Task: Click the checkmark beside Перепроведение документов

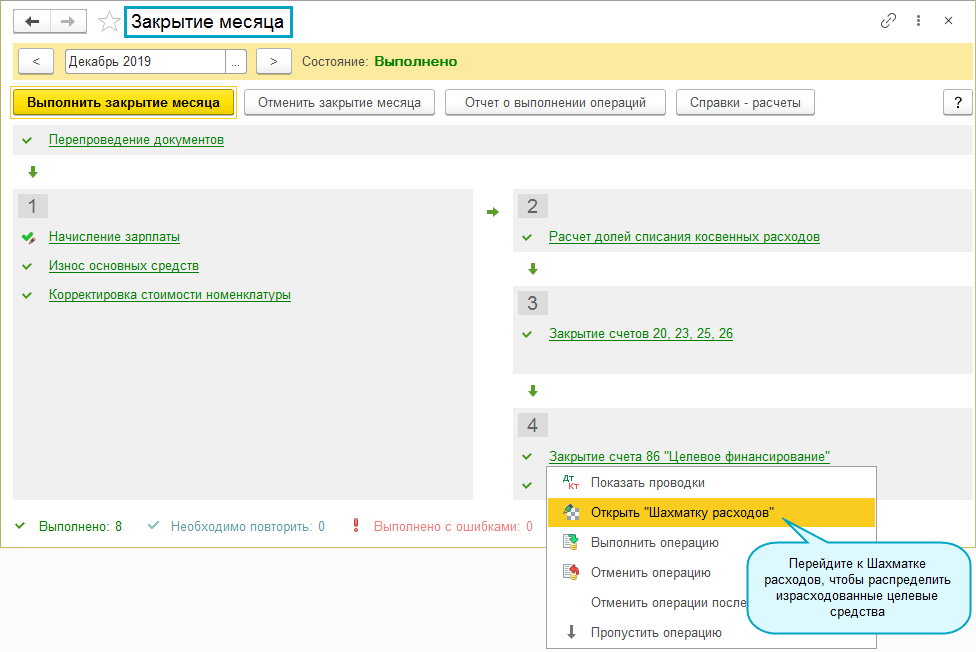Action: coord(27,140)
